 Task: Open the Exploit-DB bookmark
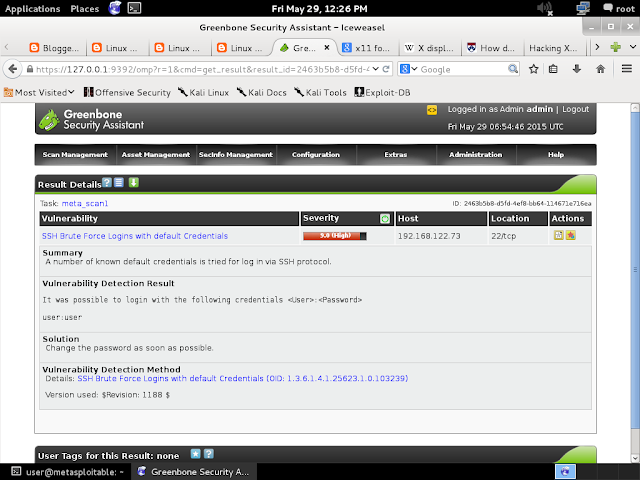click(x=382, y=93)
